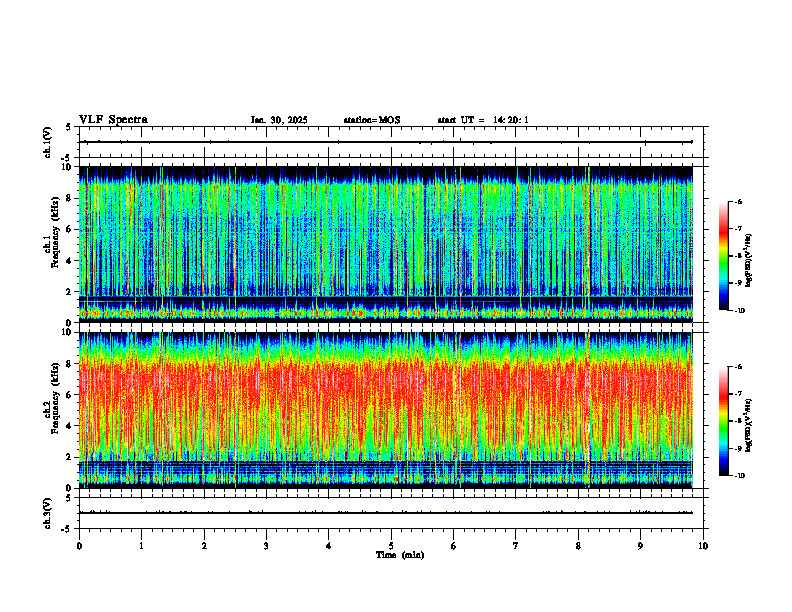Click the "station=MOS" header label
Image resolution: width=792 pixels, height=612 pixels.
[x=372, y=120]
